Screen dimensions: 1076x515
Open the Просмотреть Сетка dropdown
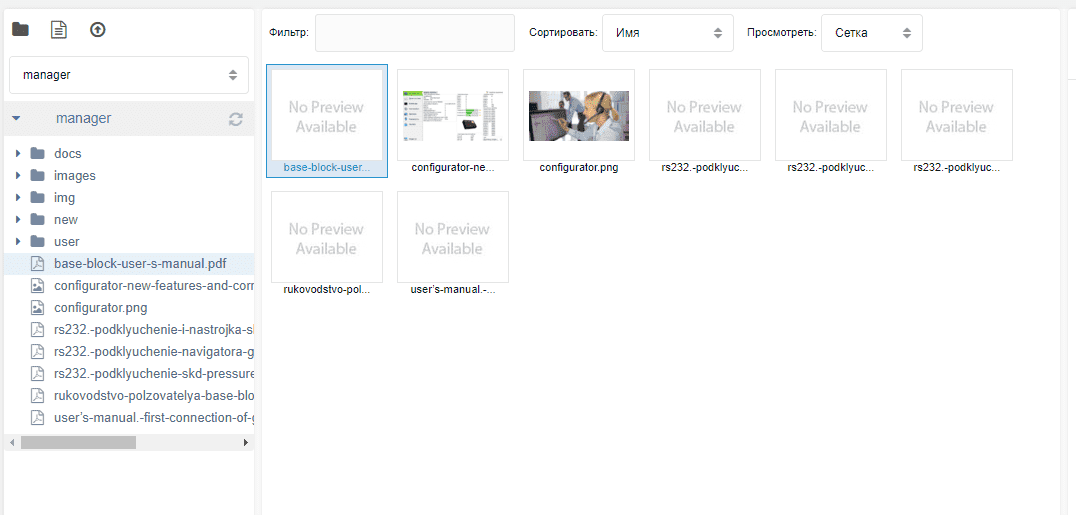pos(872,33)
